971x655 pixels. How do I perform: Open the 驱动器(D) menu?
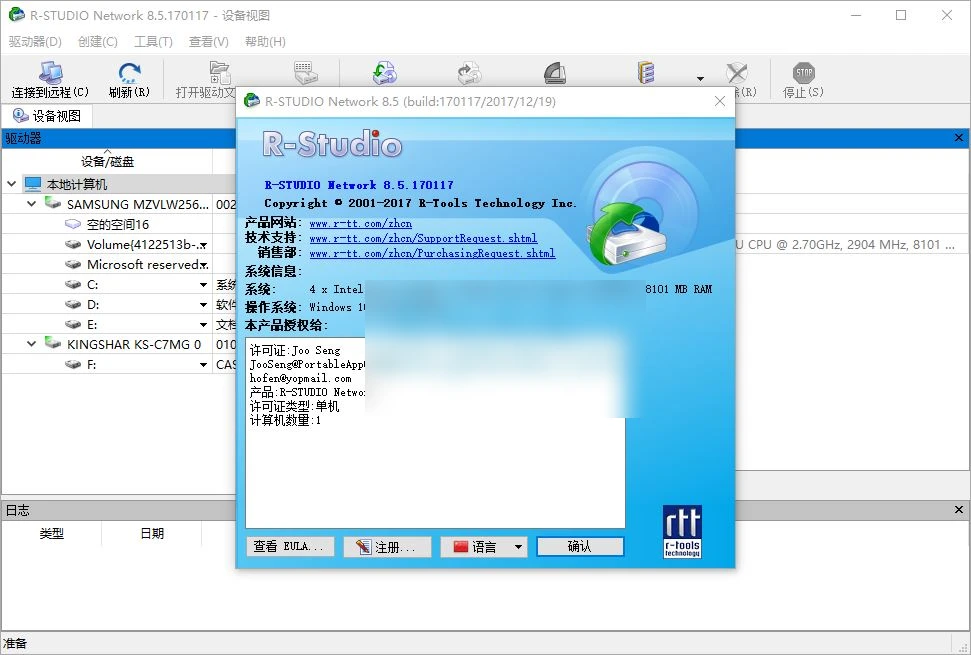(x=33, y=41)
